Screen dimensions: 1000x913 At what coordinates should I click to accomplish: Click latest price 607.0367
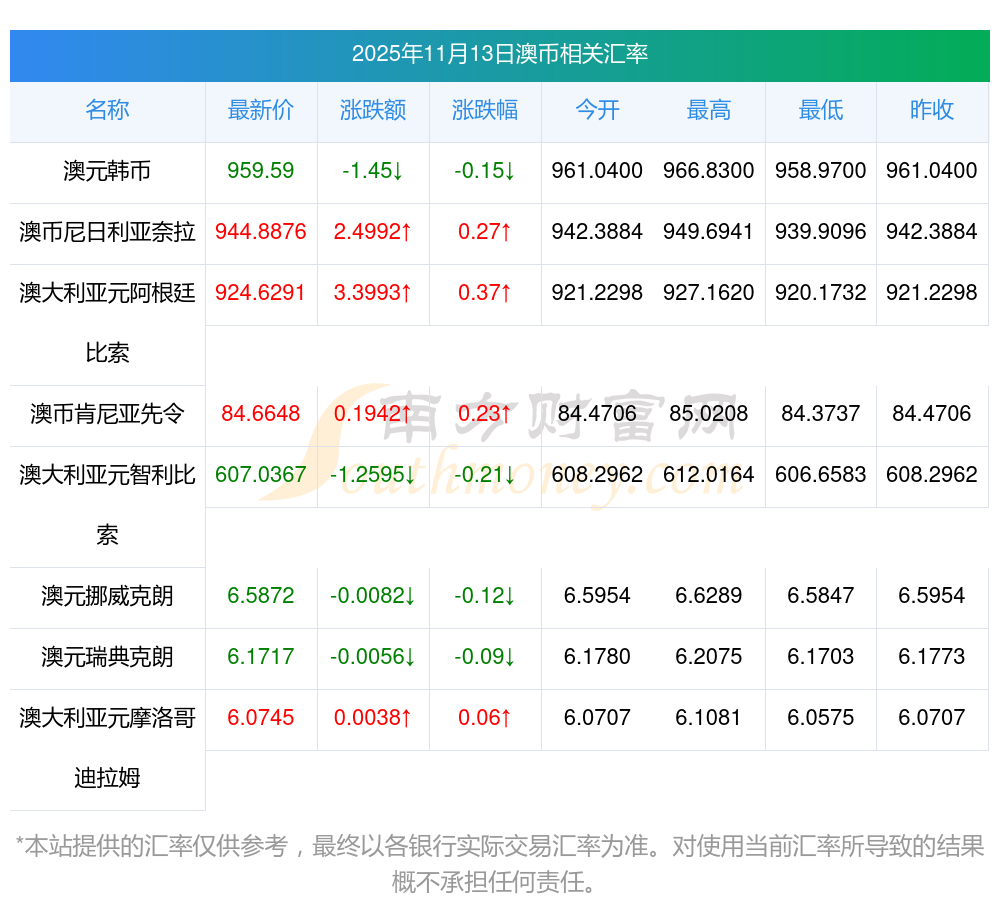[261, 474]
